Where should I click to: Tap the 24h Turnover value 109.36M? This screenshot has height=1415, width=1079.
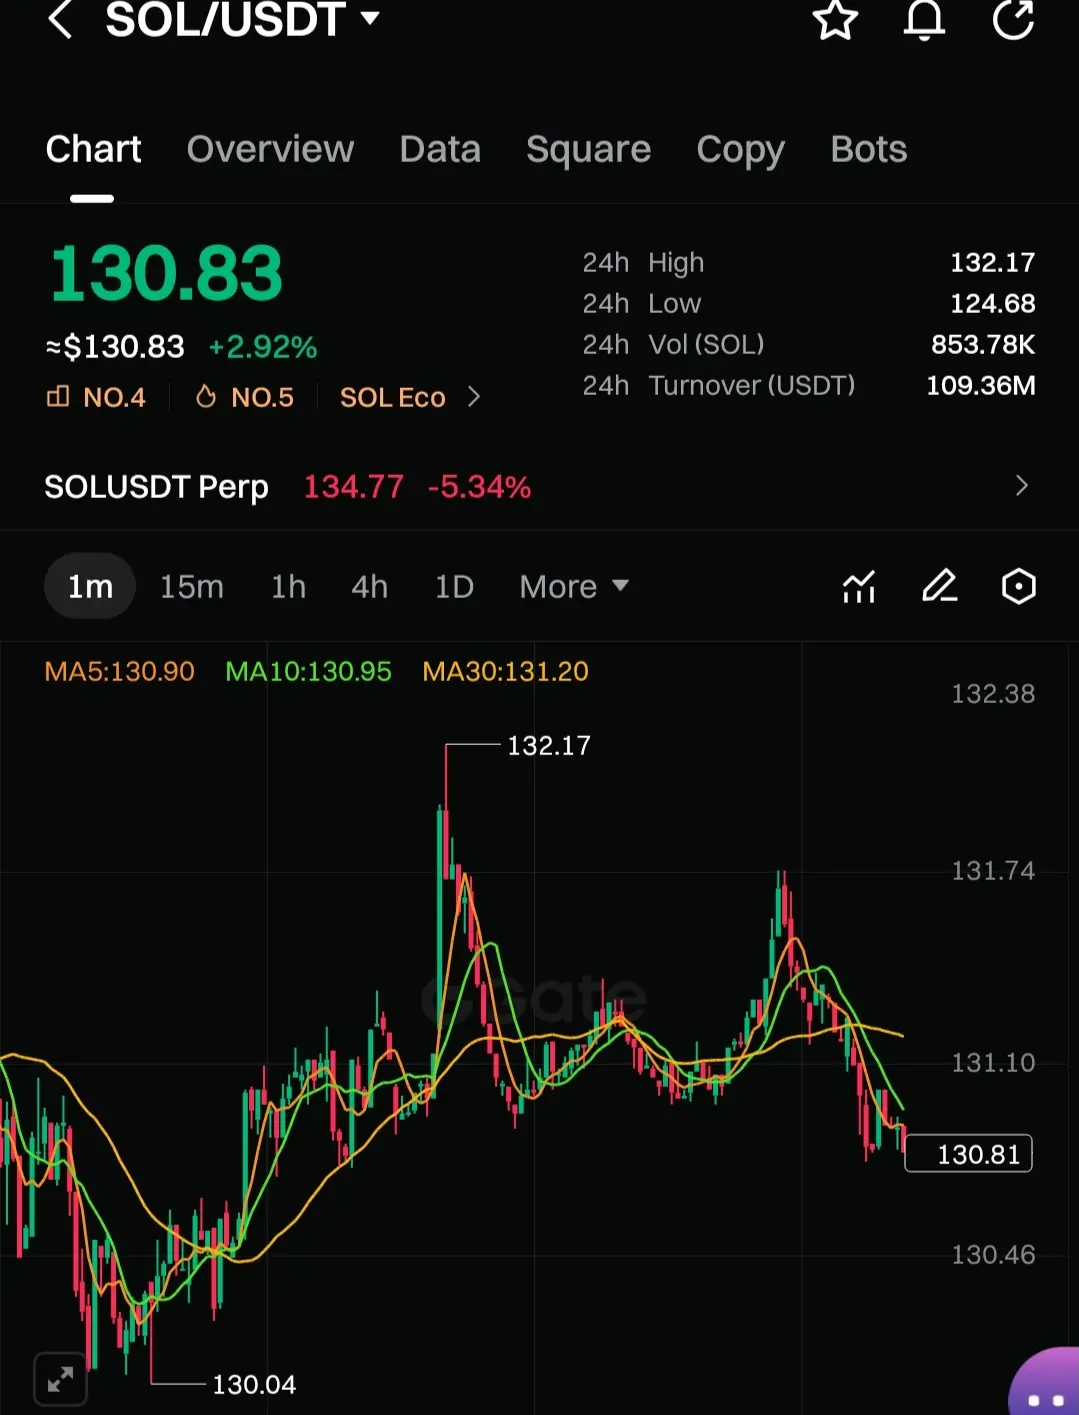[981, 385]
